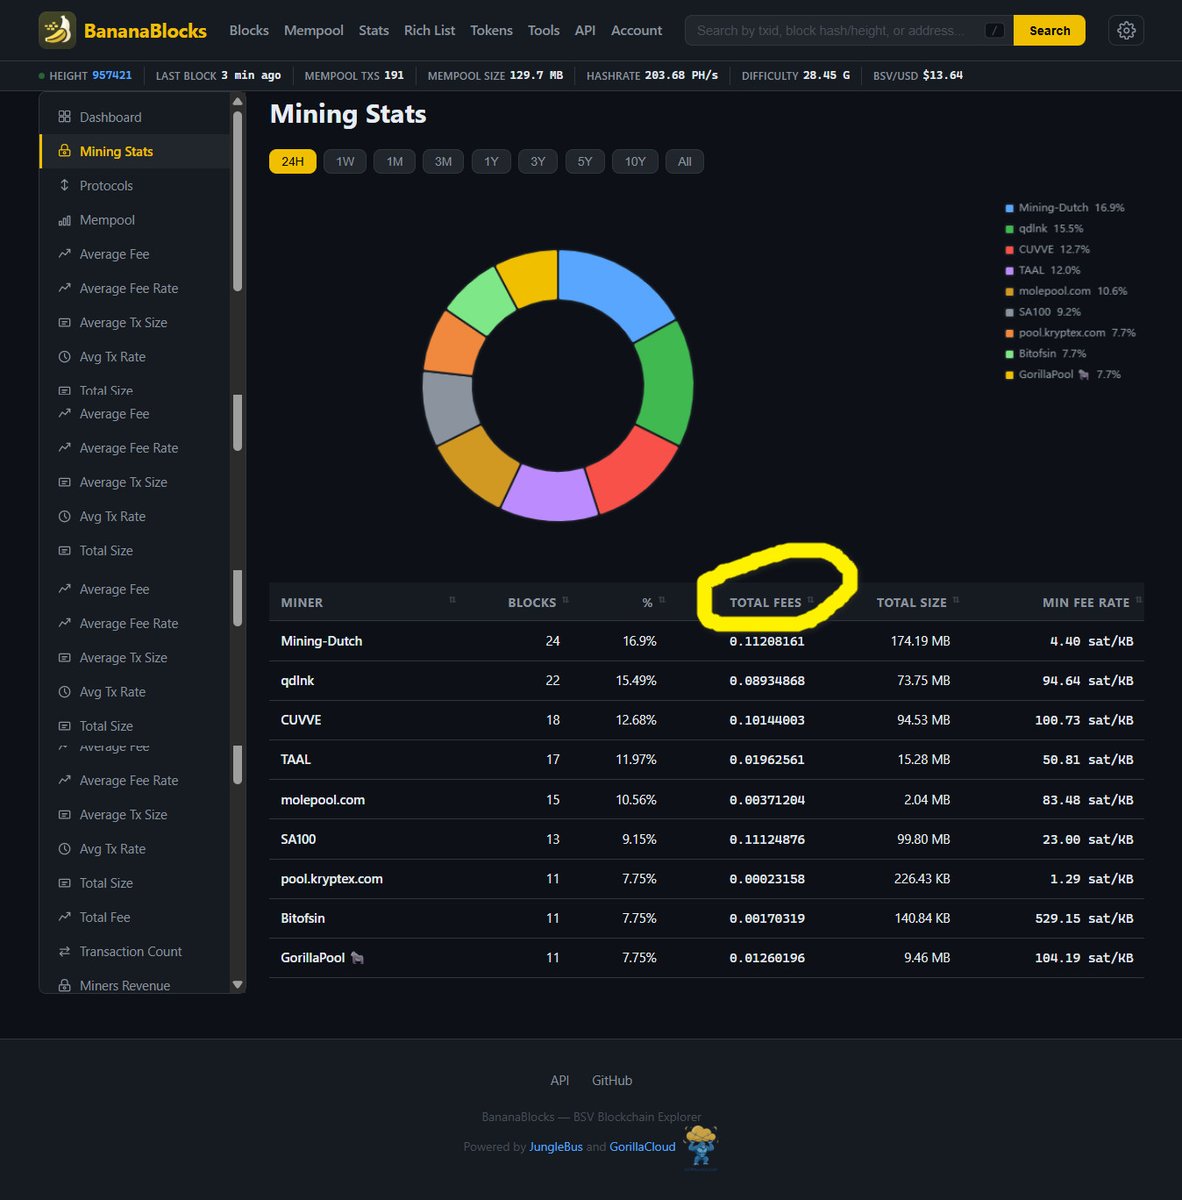Select the 1Y time range
The width and height of the screenshot is (1182, 1200).
(x=491, y=161)
